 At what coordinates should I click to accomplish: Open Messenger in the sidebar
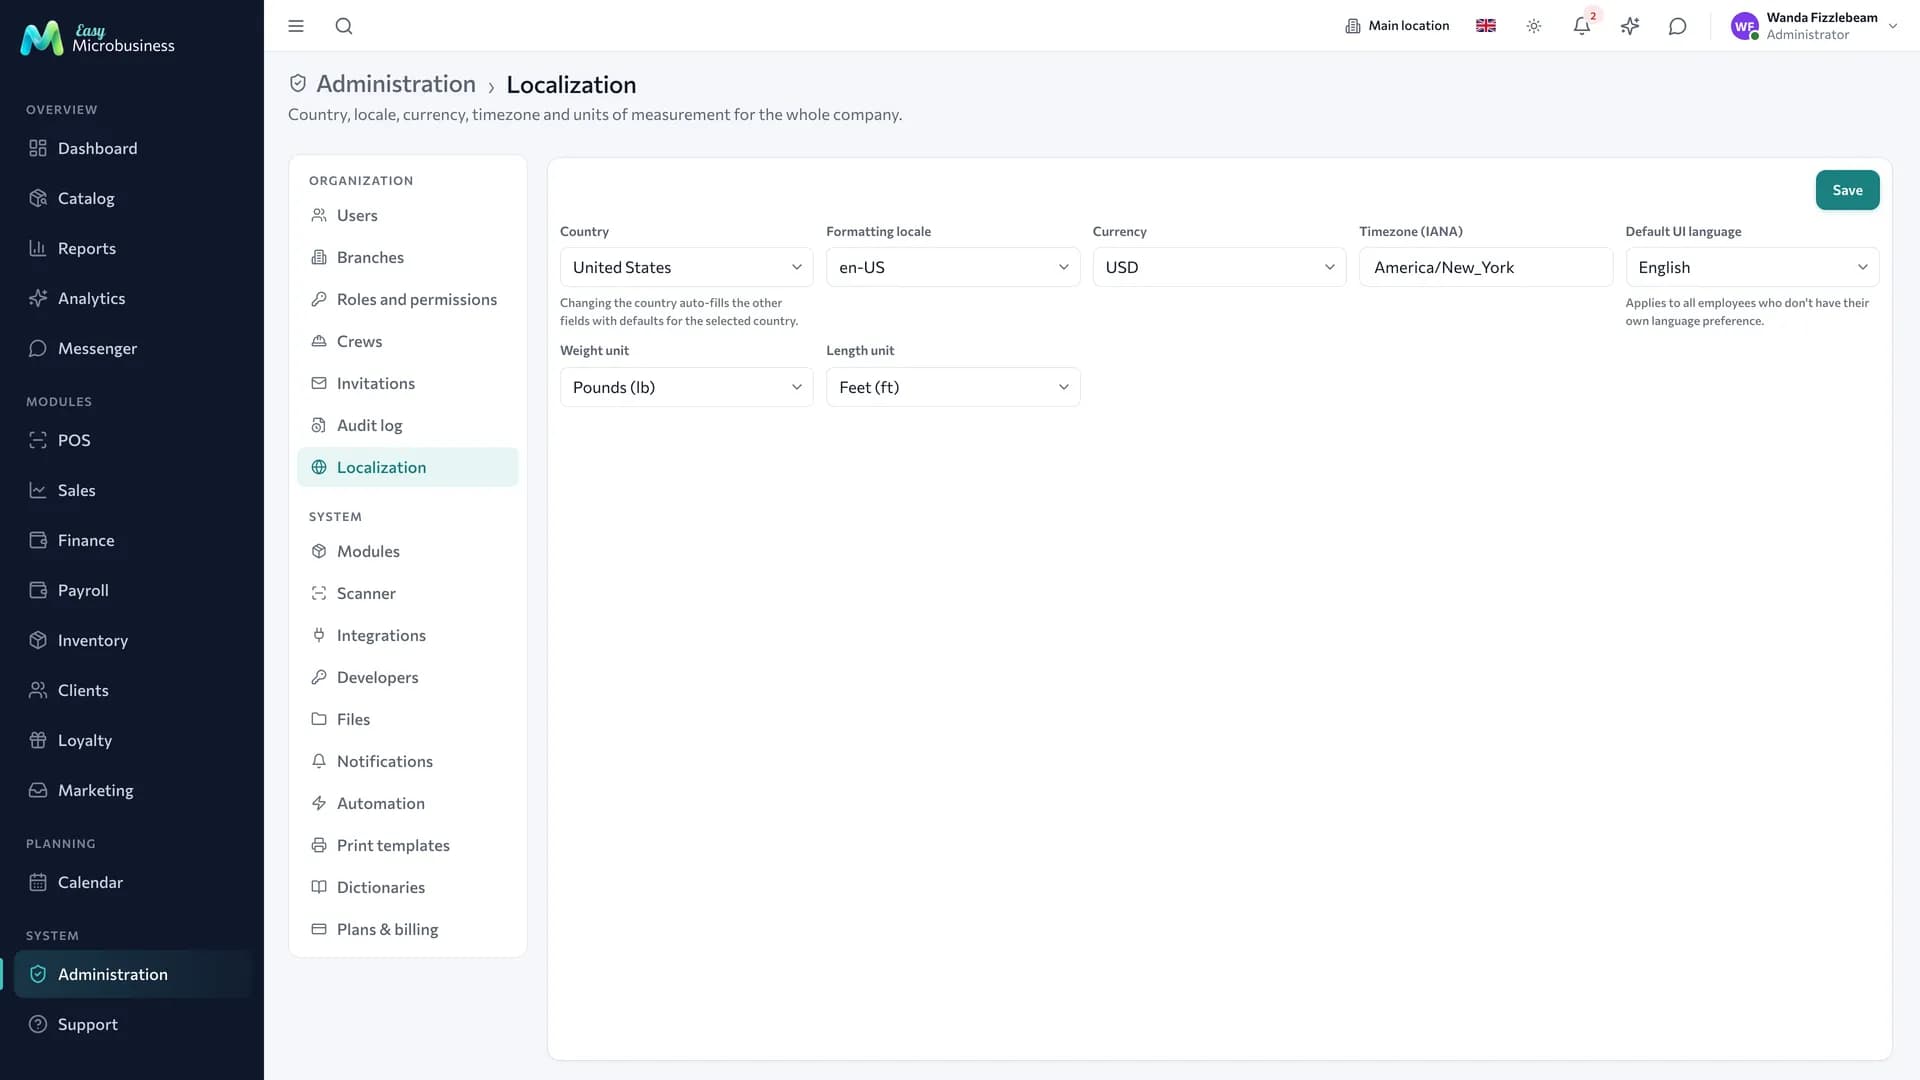[132, 348]
